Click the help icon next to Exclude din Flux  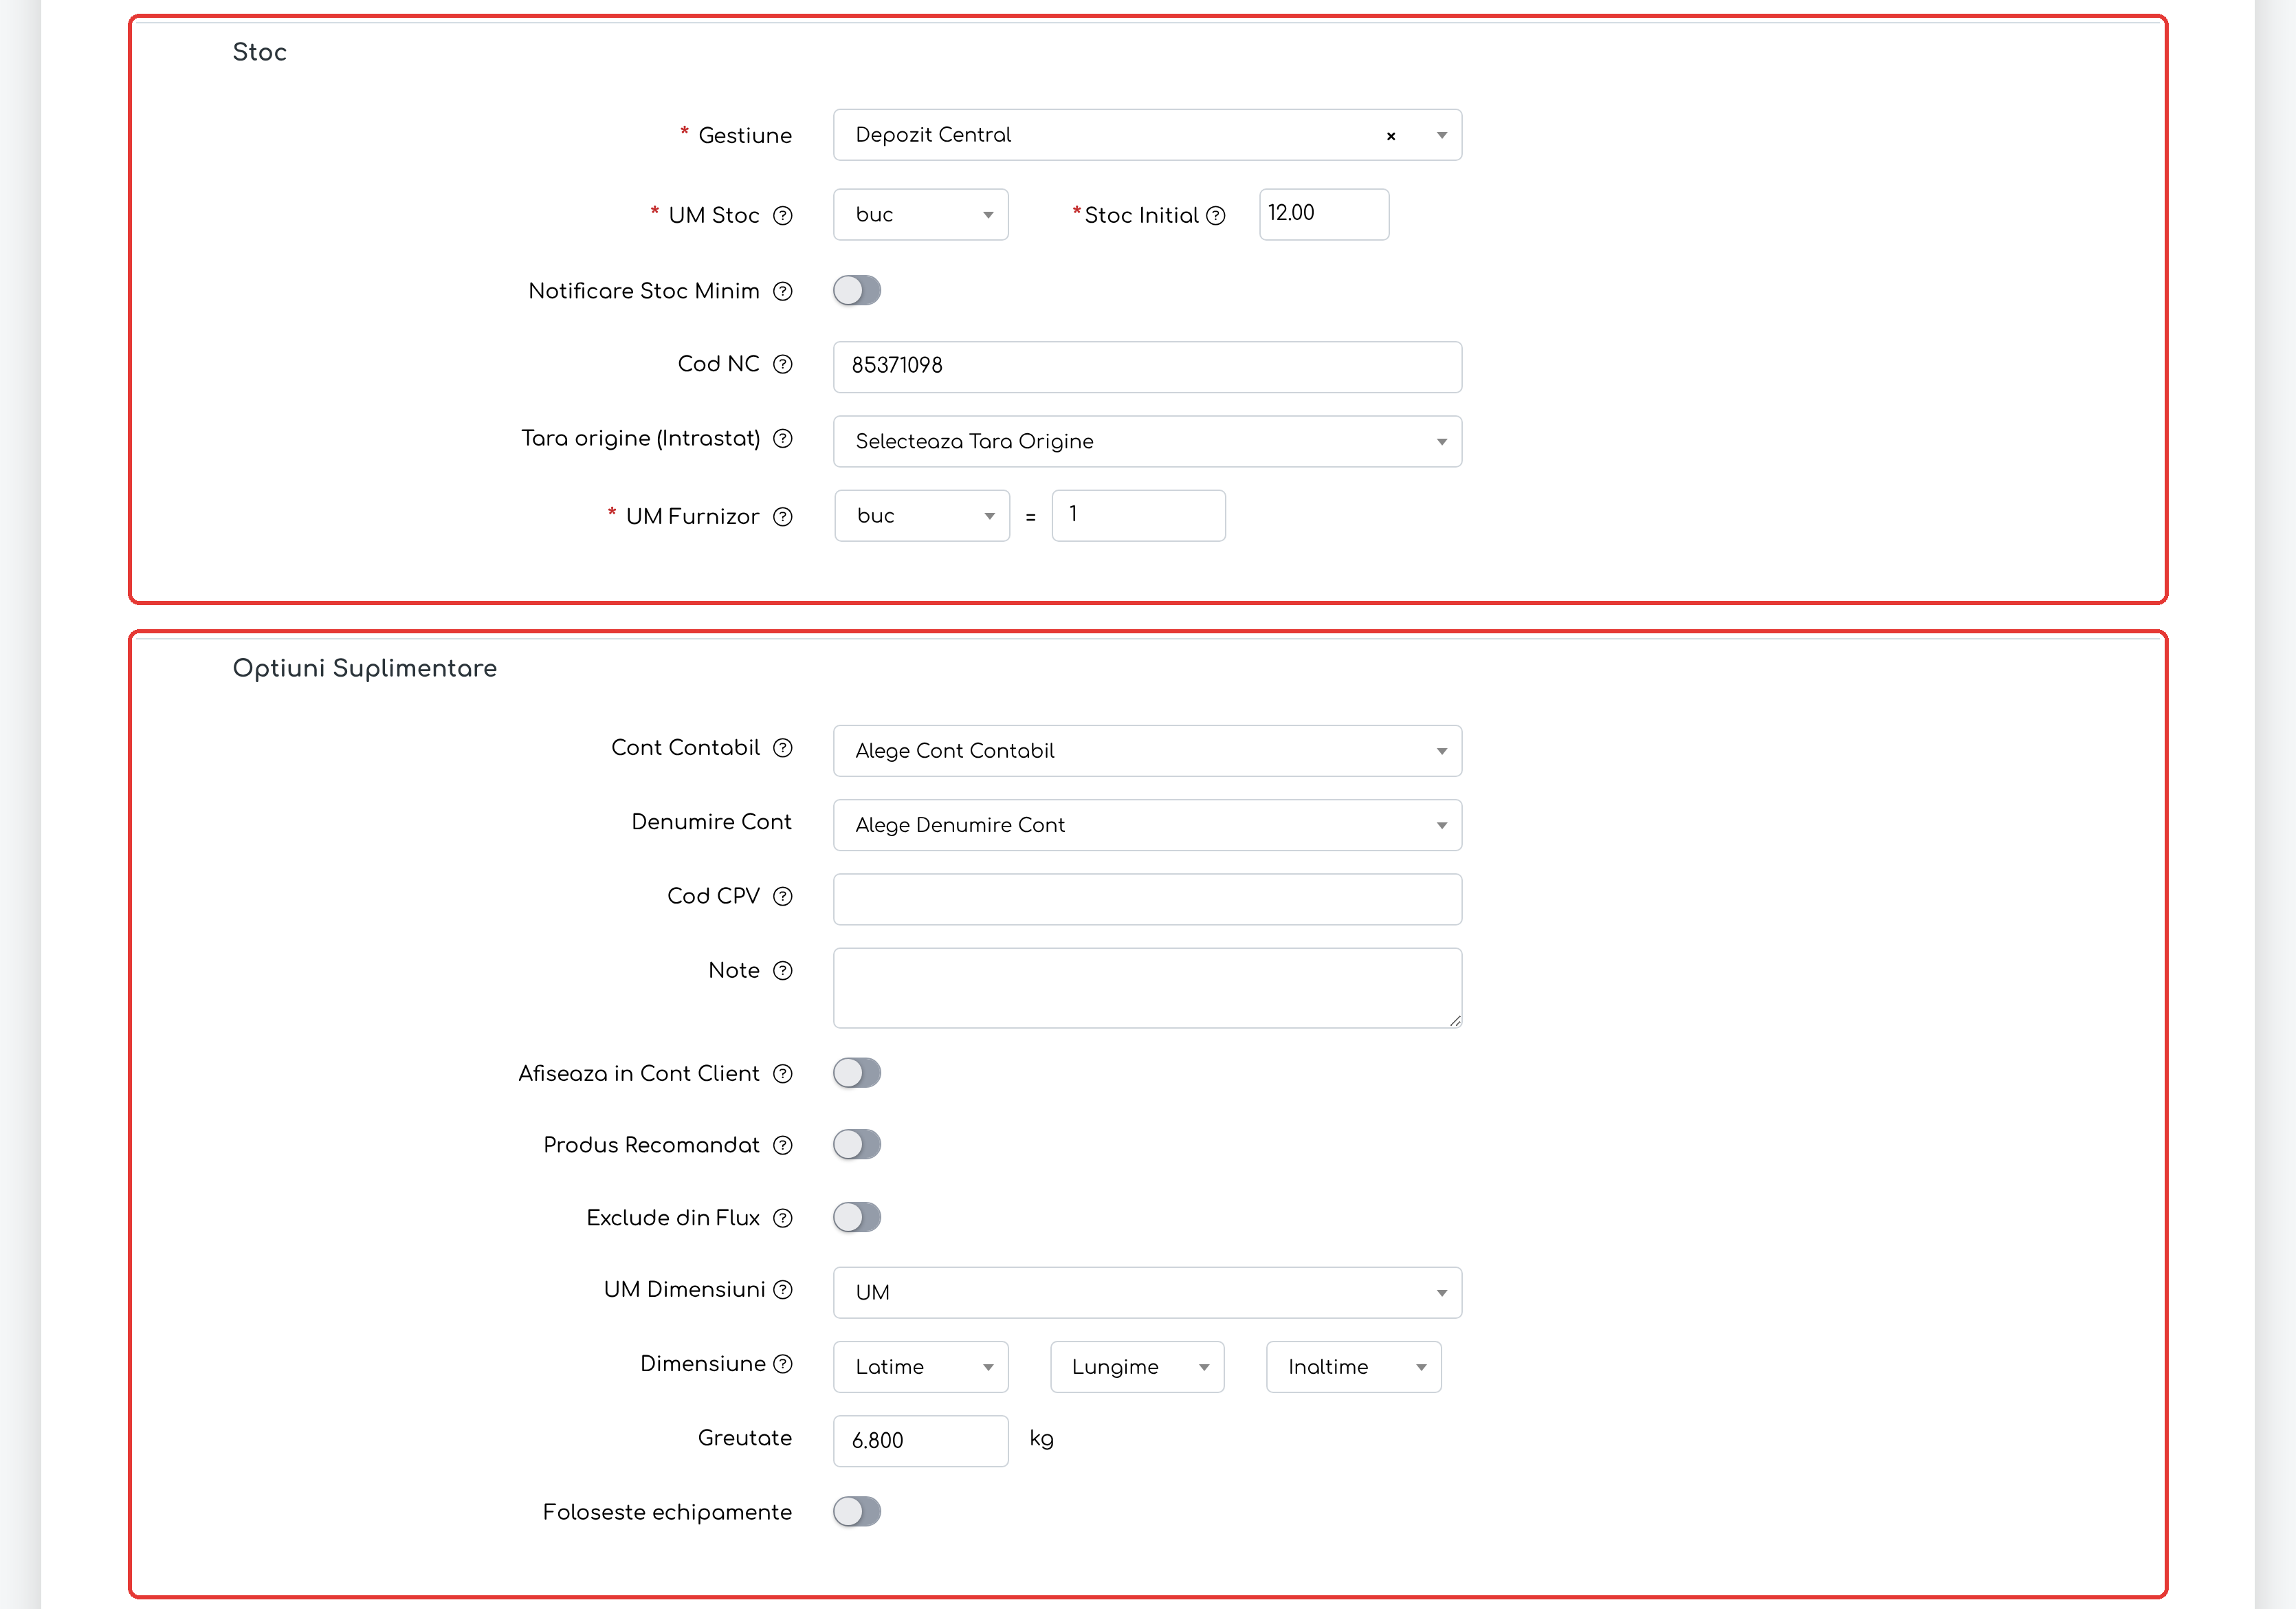pos(783,1217)
